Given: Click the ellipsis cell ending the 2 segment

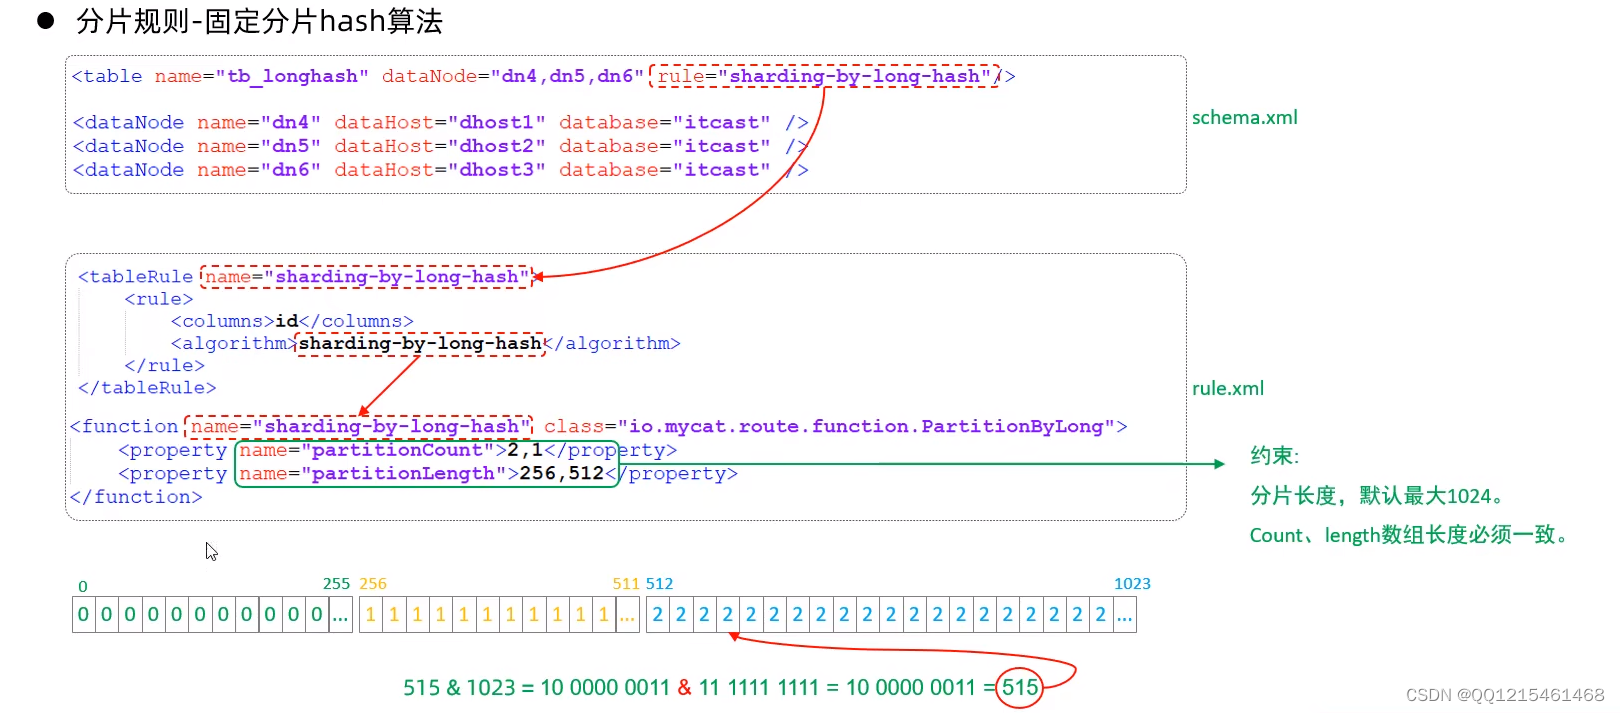Looking at the screenshot, I should (1125, 615).
